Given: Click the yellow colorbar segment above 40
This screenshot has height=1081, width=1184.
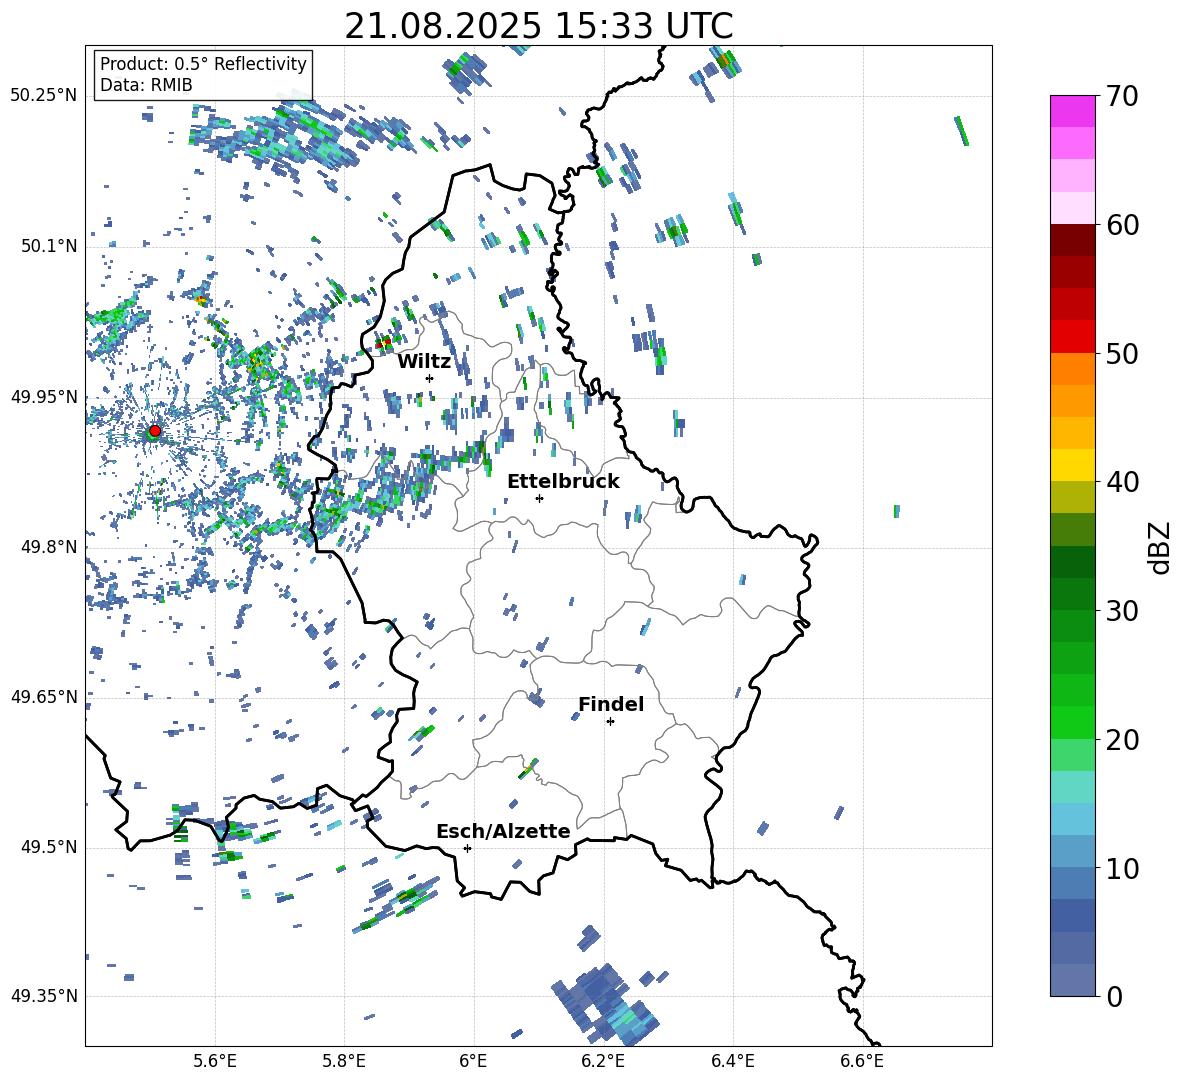Looking at the screenshot, I should coord(1073,465).
